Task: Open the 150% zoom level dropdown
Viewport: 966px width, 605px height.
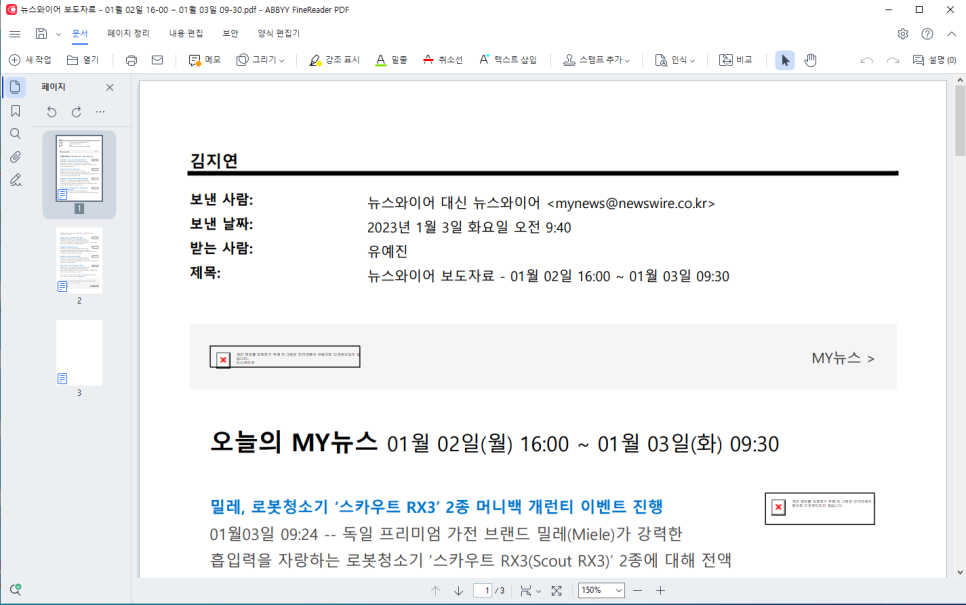Action: click(601, 590)
